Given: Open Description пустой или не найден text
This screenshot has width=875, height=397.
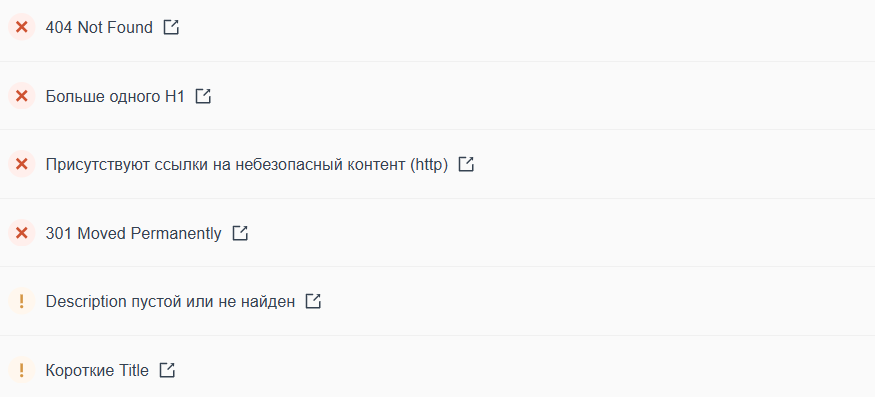Looking at the screenshot, I should (170, 302).
